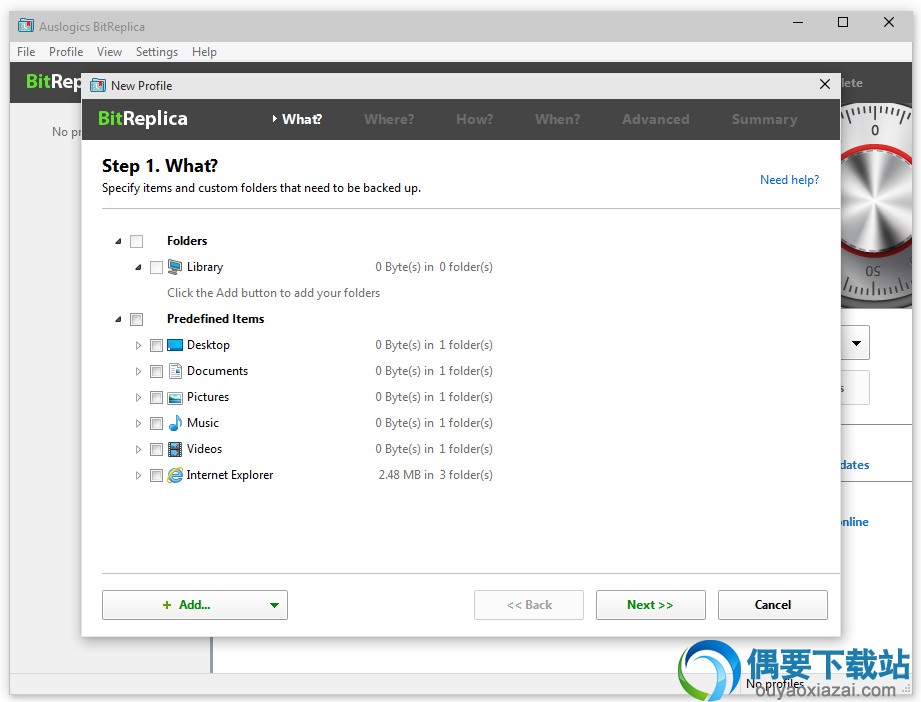Screen dimensions: 921x702
Task: Open the Add button dropdown arrow
Action: pyautogui.click(x=274, y=605)
